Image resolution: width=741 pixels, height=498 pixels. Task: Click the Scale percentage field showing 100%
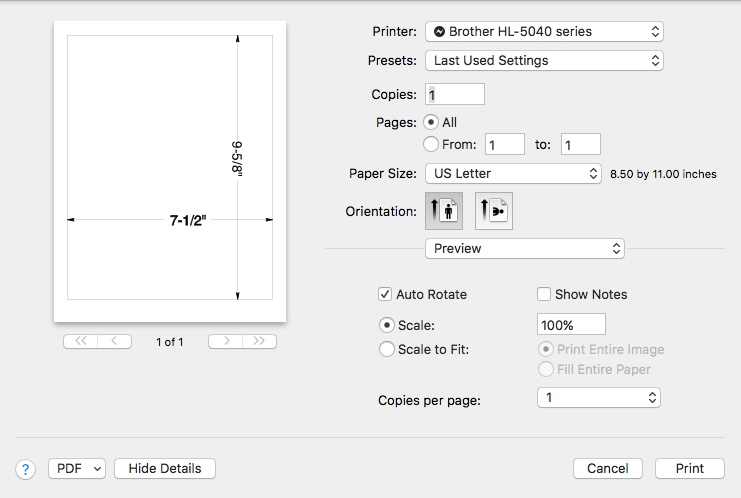[571, 325]
